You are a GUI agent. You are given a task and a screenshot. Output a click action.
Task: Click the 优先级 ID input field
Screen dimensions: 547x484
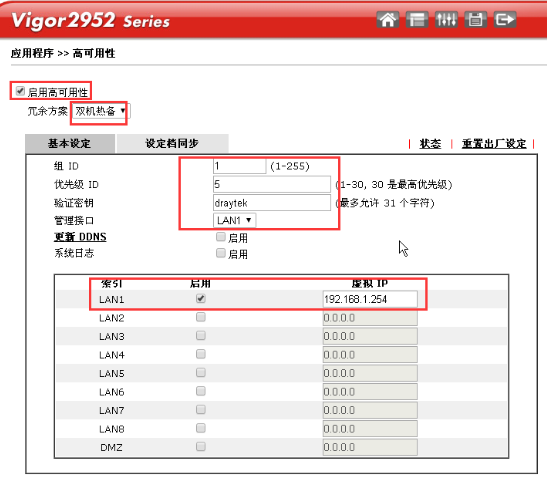click(x=272, y=184)
